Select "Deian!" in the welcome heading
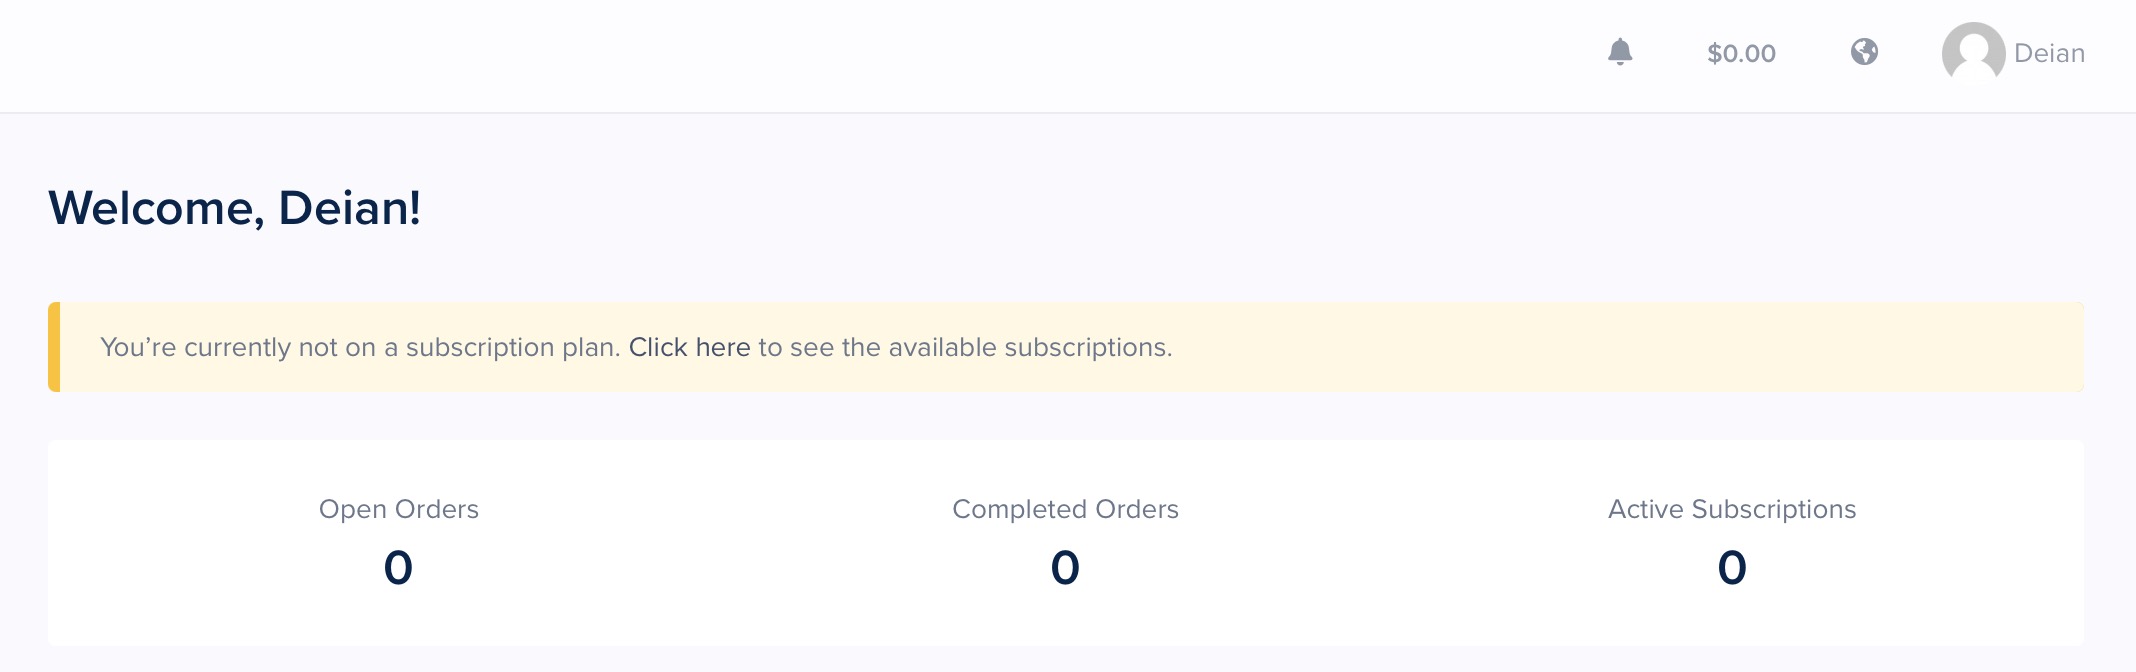The height and width of the screenshot is (672, 2136). tap(349, 208)
